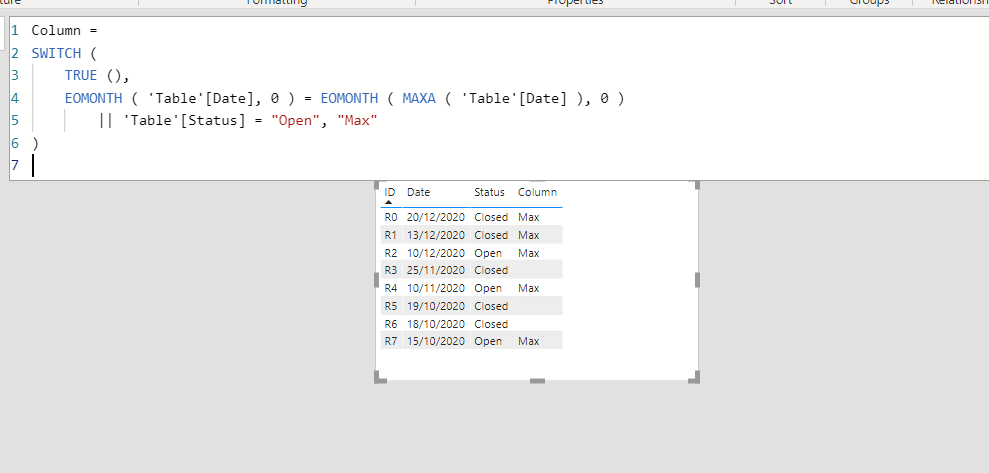Screen dimensions: 989x473
Task: Click the Max value in row R0
Action: [529, 217]
